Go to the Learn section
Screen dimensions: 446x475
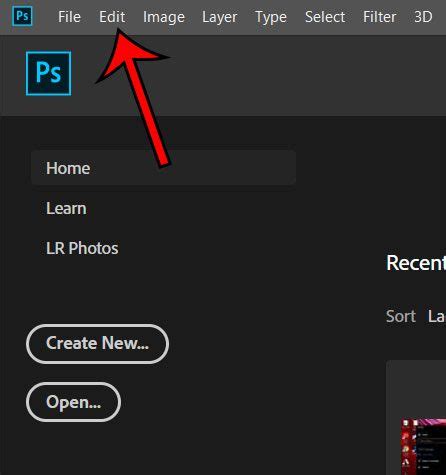66,208
